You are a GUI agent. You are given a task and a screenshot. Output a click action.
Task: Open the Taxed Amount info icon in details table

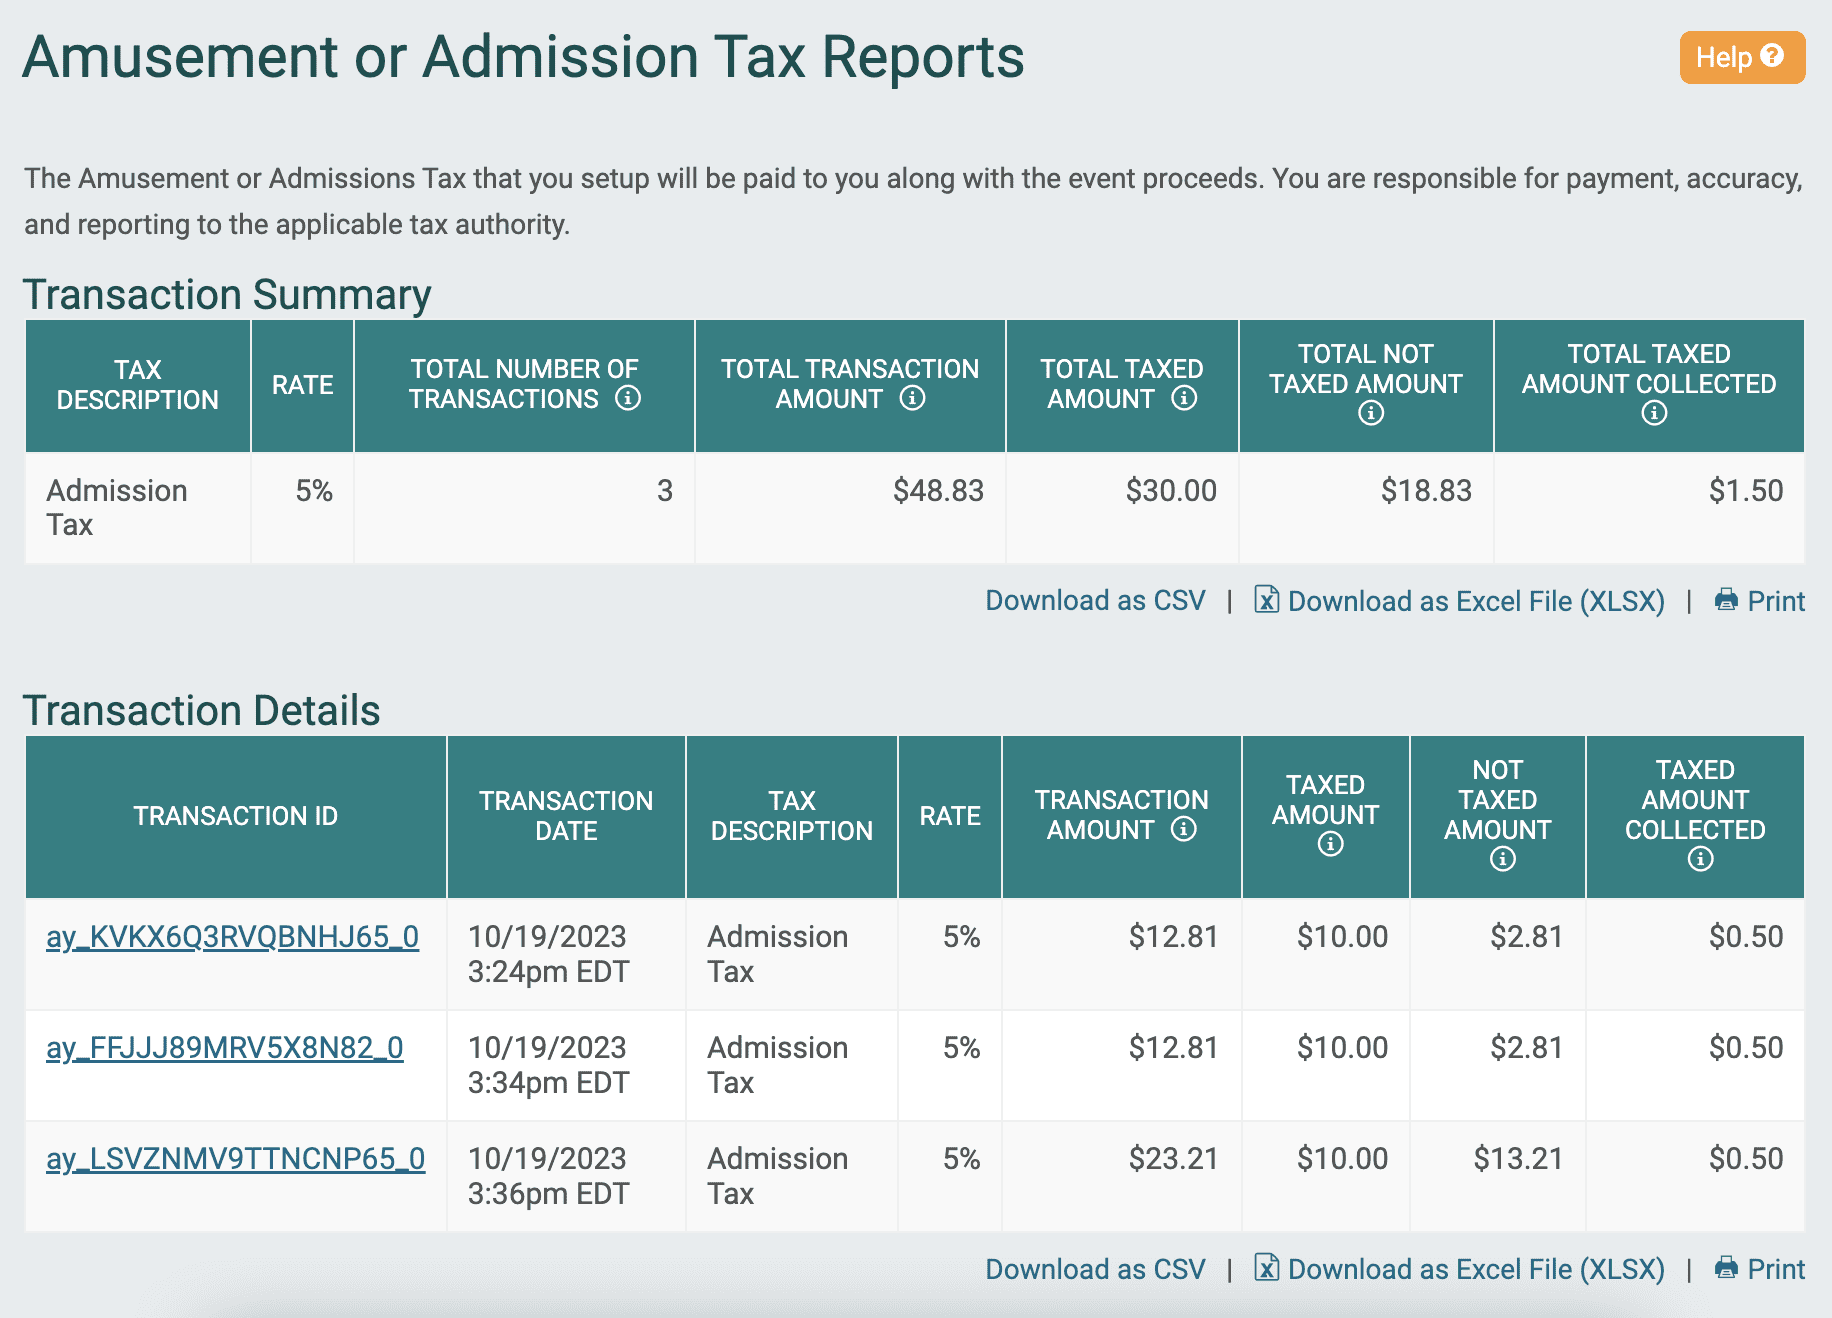click(1329, 843)
